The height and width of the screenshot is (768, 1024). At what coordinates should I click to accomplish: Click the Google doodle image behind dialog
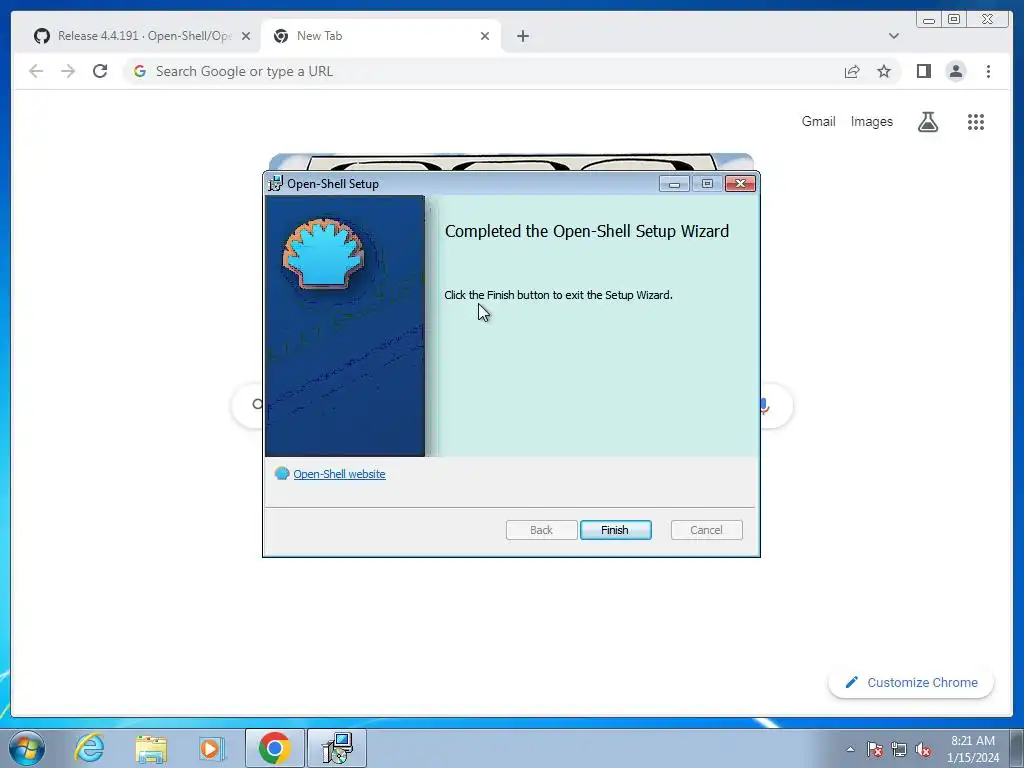[511, 162]
